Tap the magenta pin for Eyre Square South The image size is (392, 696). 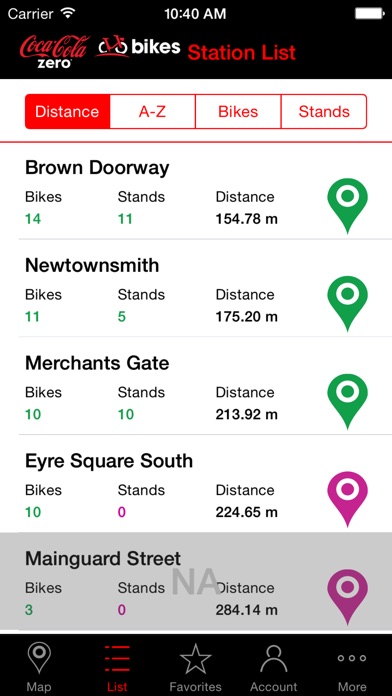(x=347, y=499)
